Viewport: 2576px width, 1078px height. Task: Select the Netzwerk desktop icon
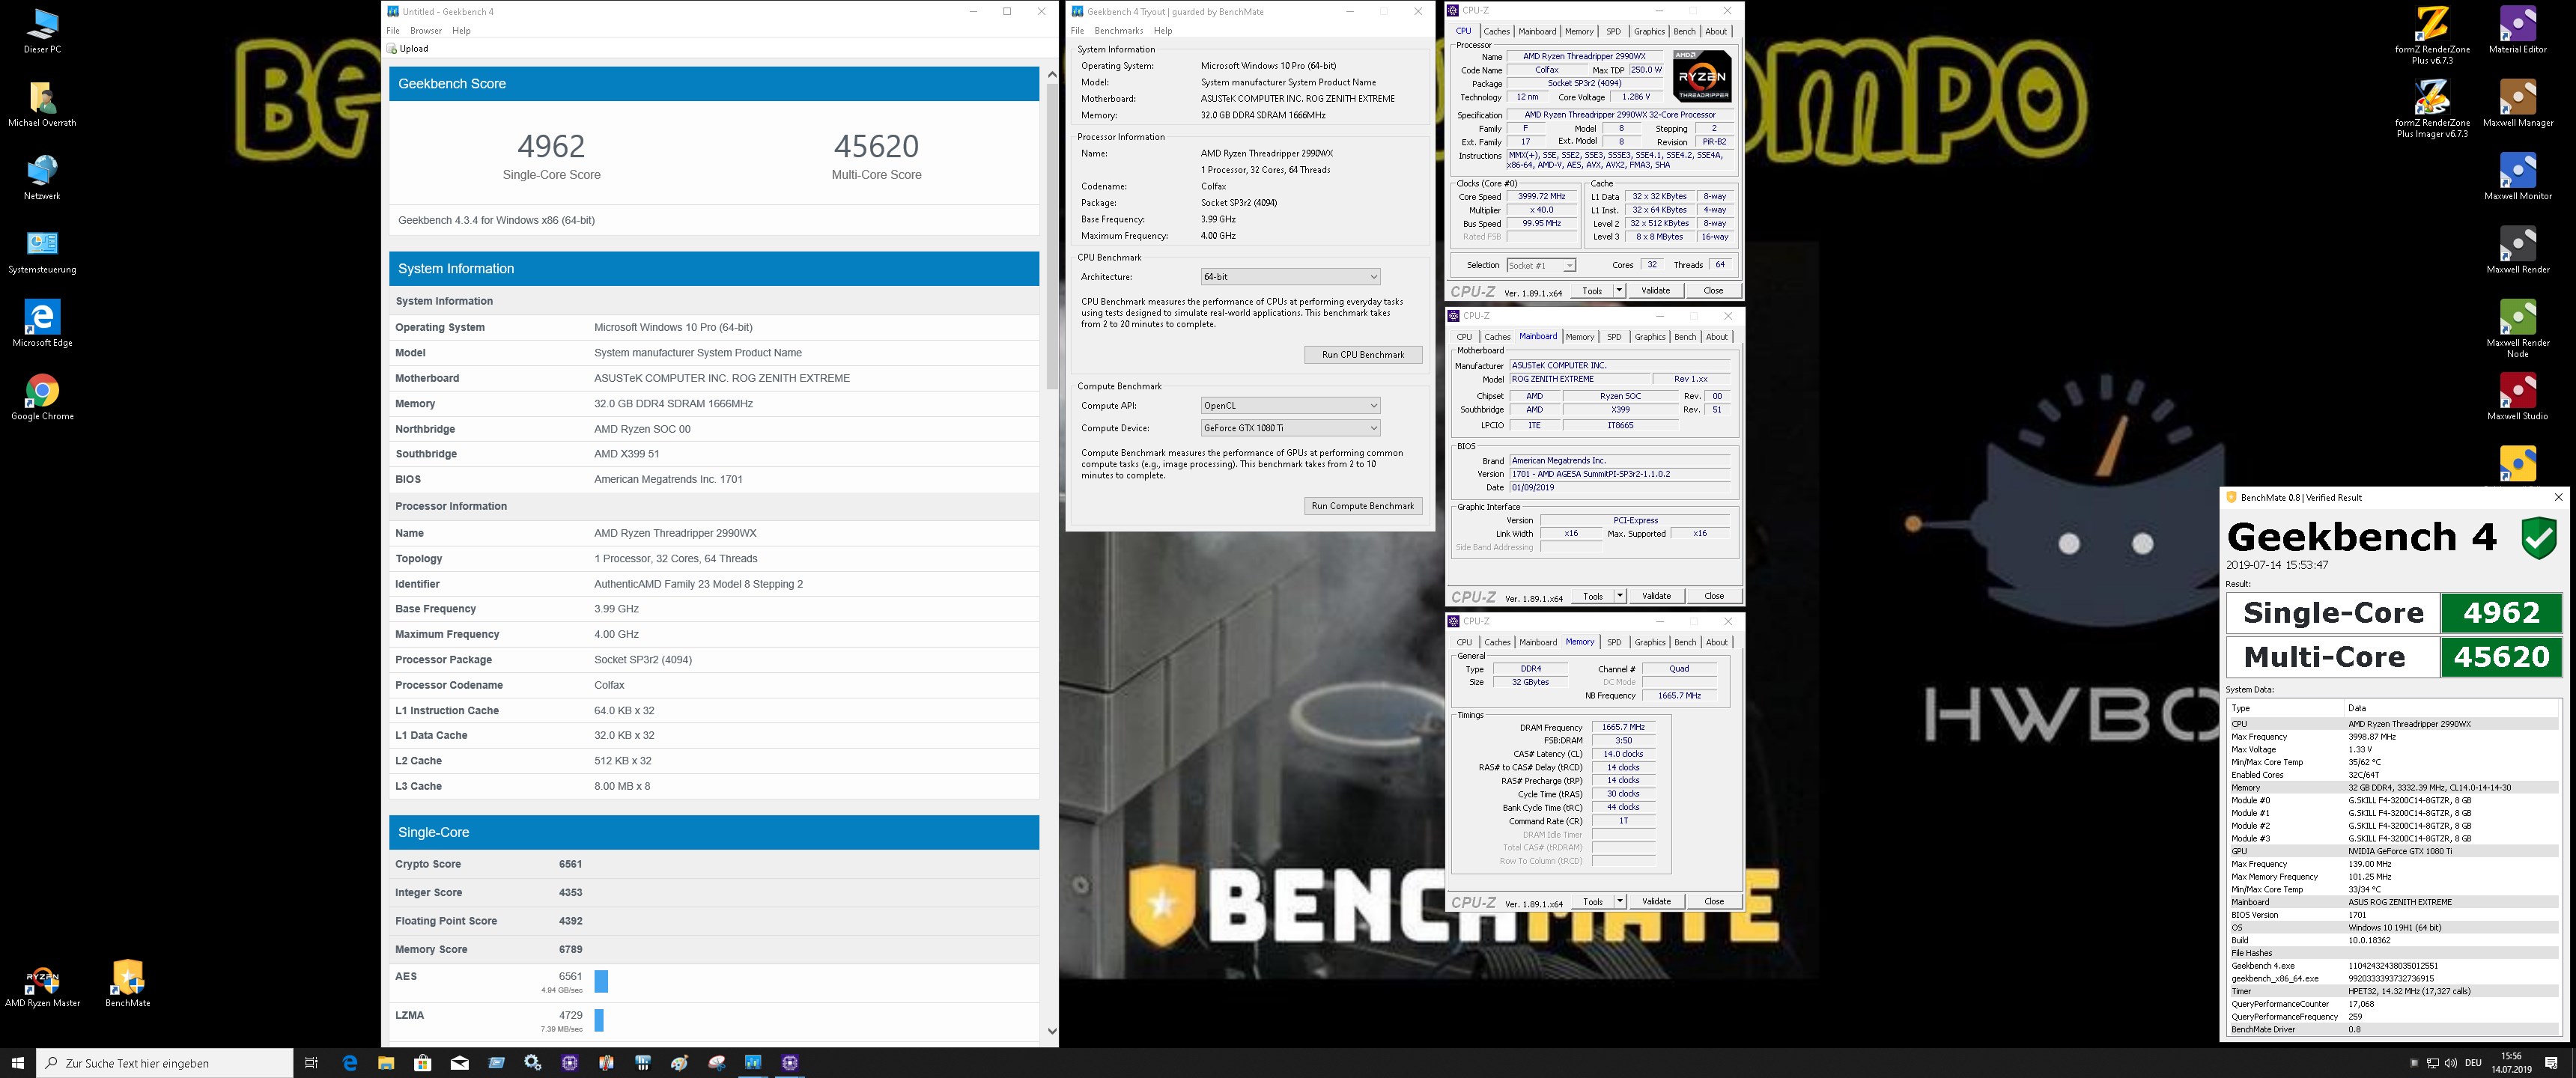coord(42,177)
